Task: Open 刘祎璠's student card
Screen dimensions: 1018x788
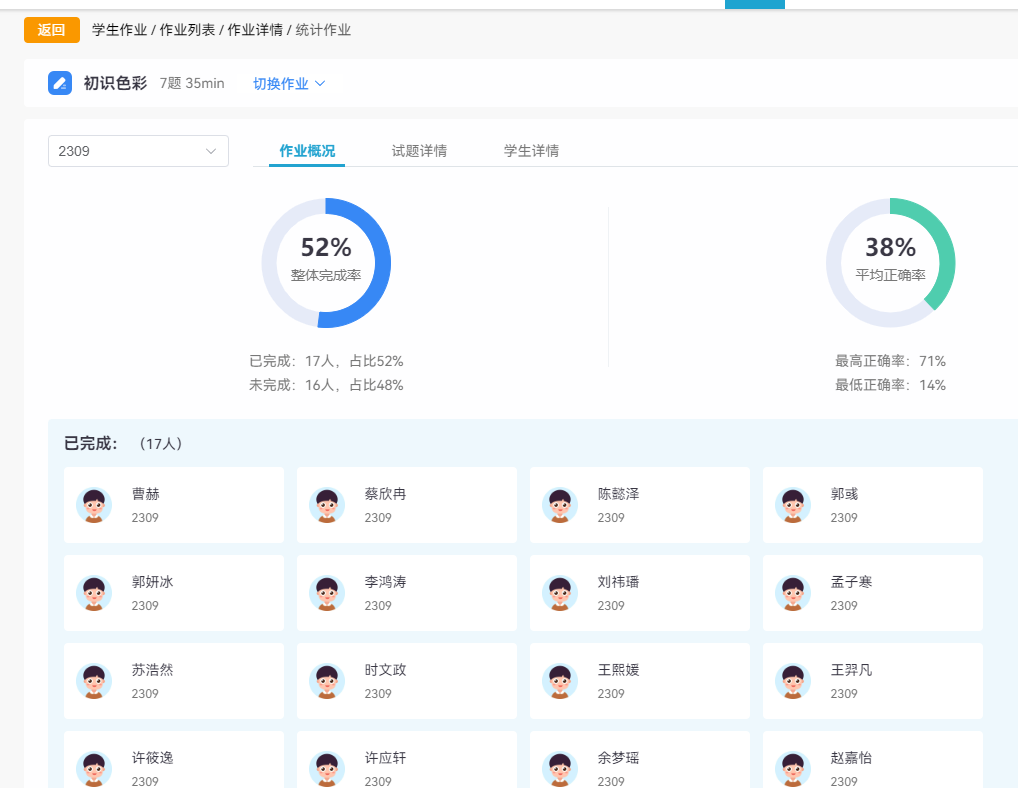Action: coord(639,593)
